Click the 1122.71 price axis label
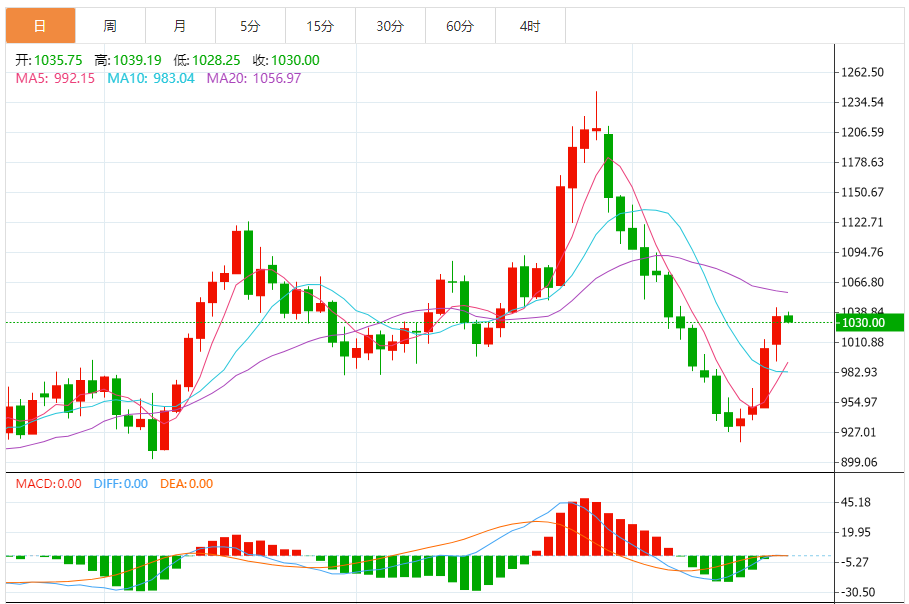The image size is (909, 604). point(863,223)
